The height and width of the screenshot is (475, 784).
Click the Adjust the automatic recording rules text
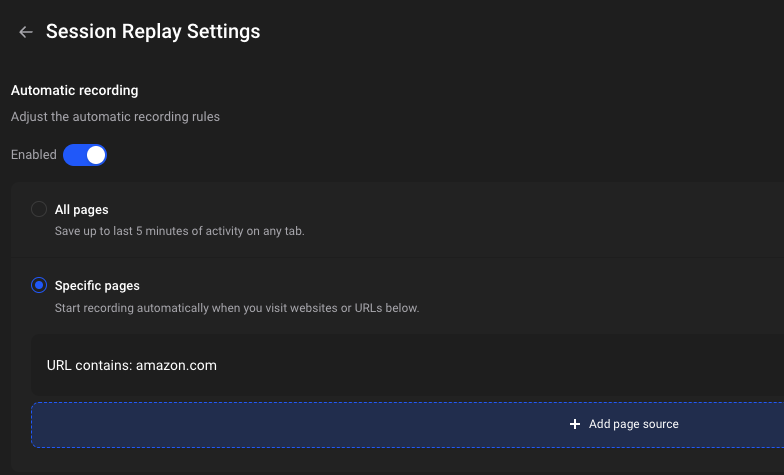pos(116,116)
